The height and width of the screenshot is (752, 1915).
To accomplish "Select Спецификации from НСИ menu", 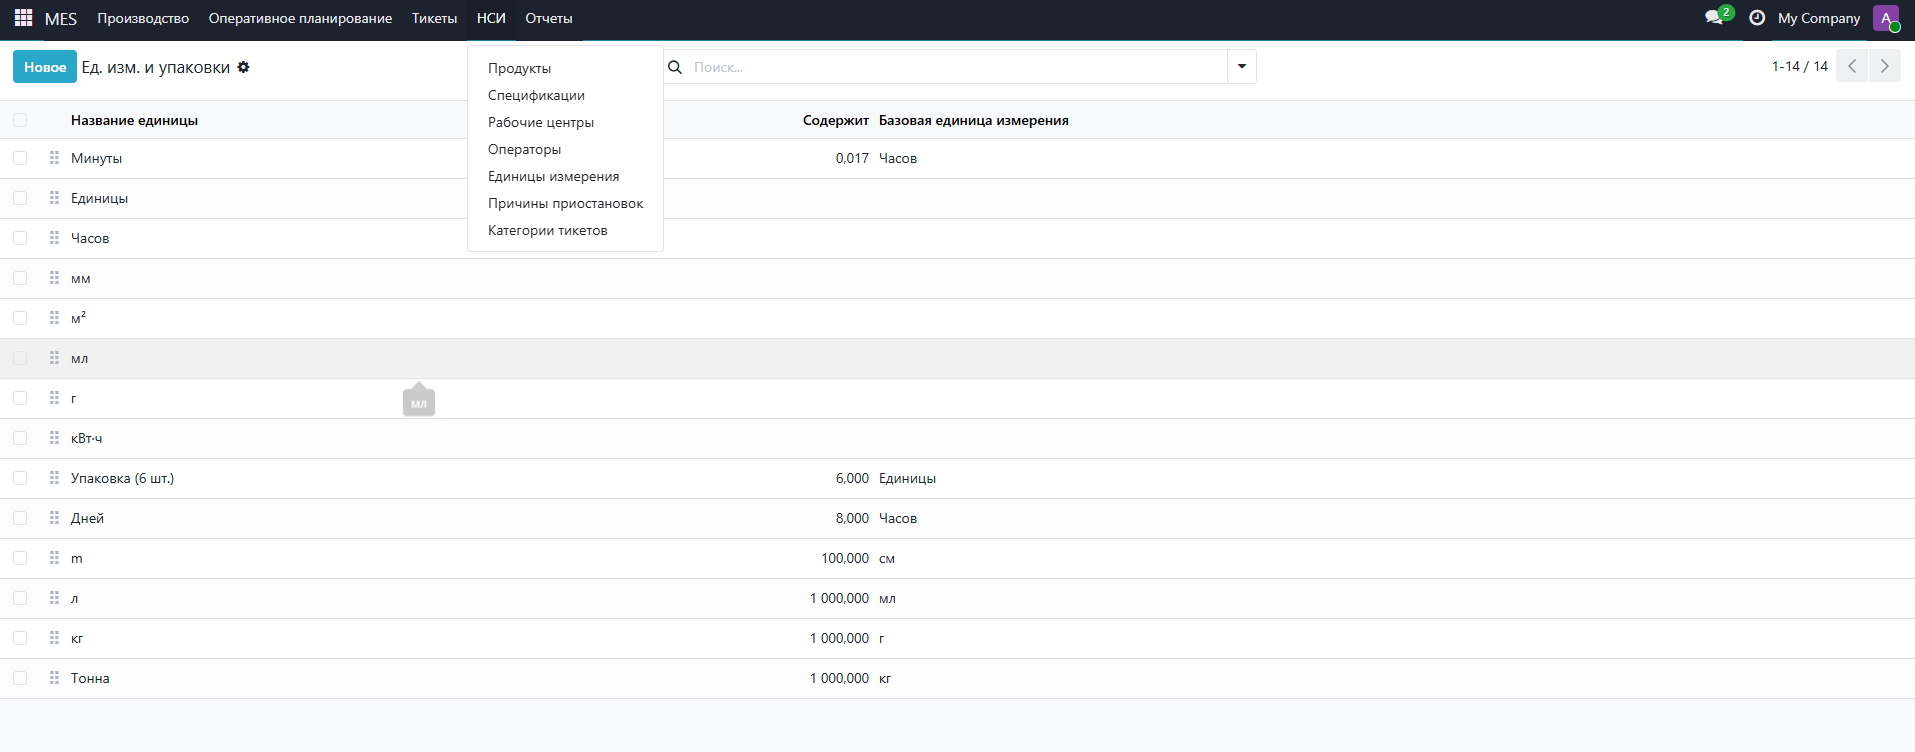I will (537, 95).
